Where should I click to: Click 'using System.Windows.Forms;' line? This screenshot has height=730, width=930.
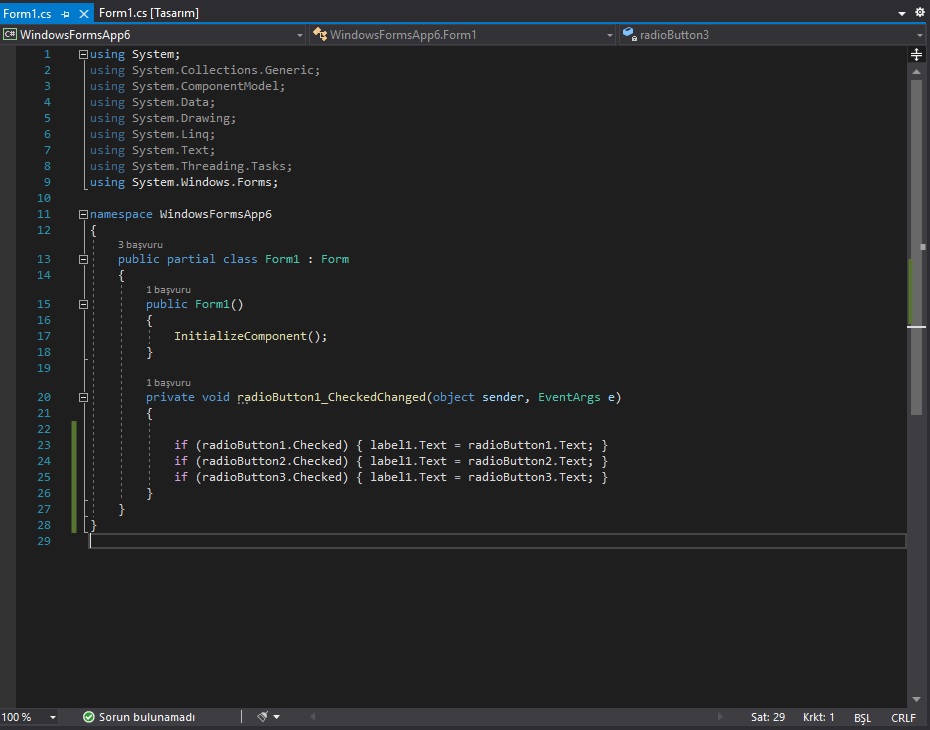pyautogui.click(x=184, y=183)
